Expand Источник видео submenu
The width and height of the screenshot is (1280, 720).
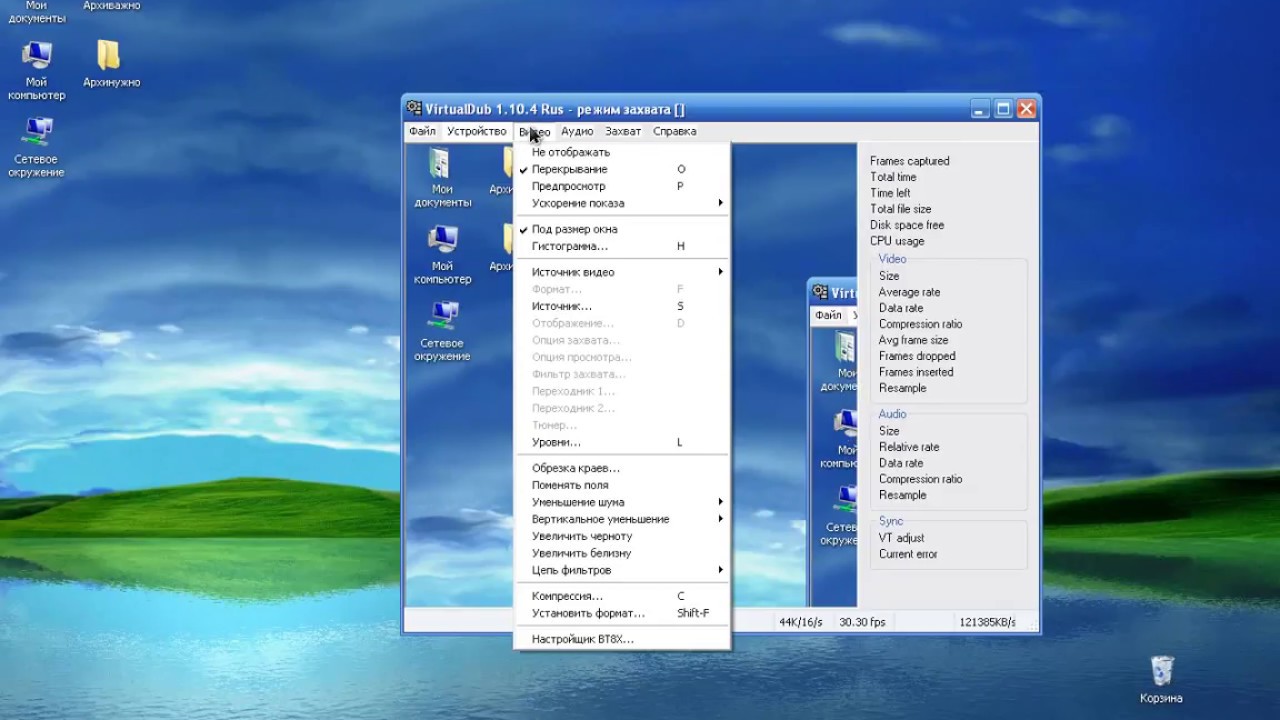point(621,272)
